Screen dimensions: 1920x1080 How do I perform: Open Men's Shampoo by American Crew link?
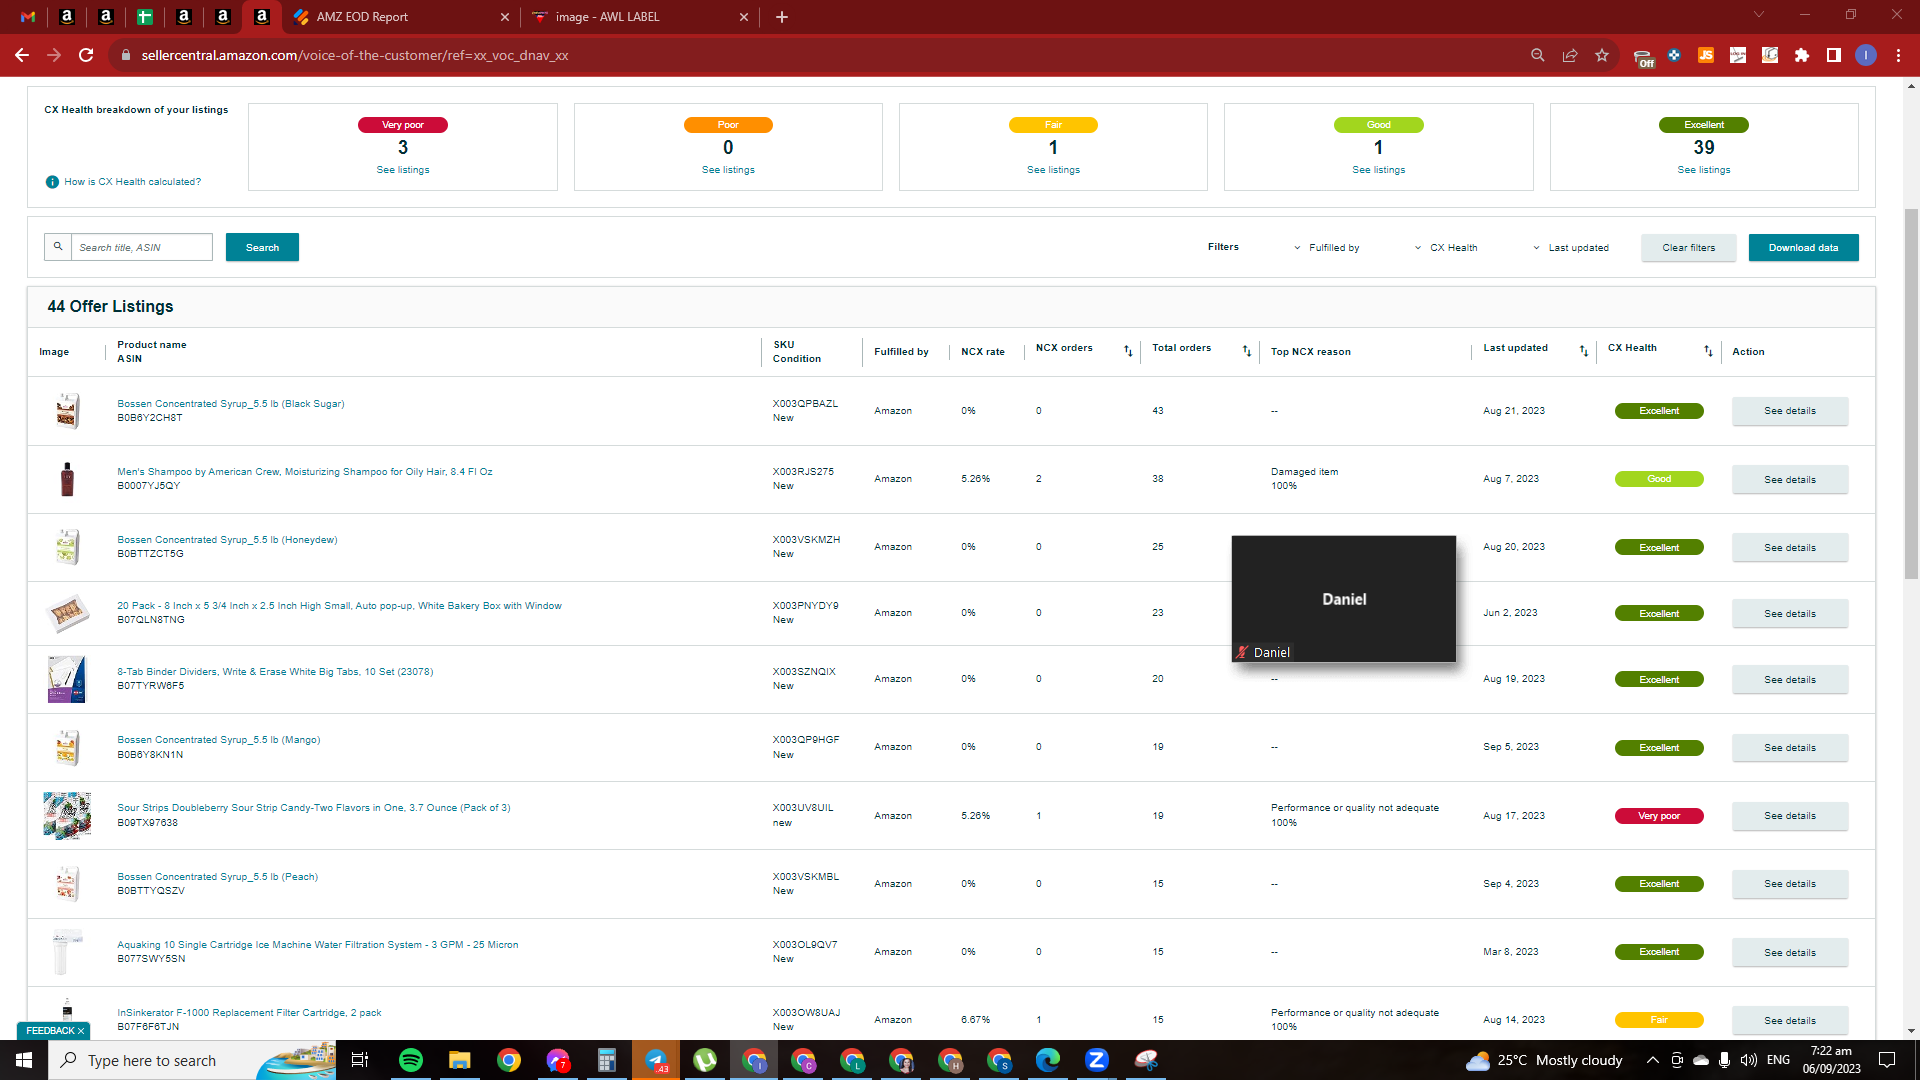pyautogui.click(x=305, y=472)
